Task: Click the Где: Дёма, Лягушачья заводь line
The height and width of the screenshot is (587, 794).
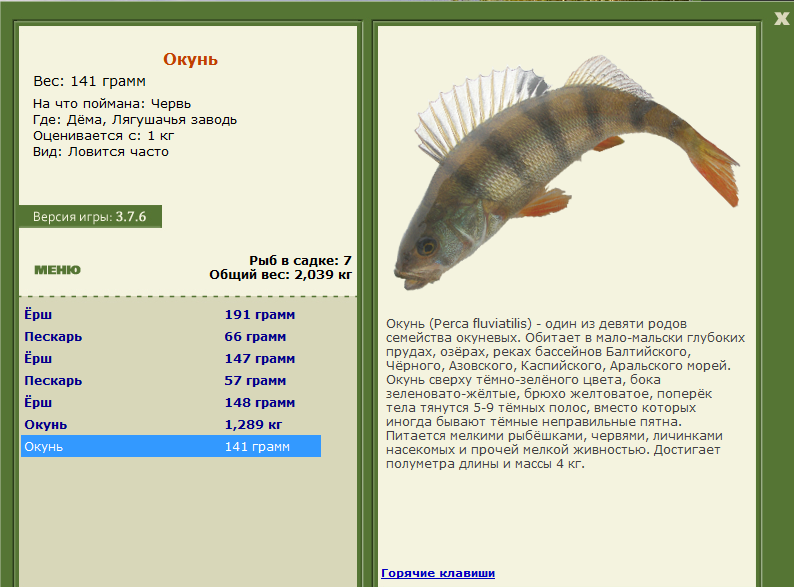Action: tap(135, 120)
